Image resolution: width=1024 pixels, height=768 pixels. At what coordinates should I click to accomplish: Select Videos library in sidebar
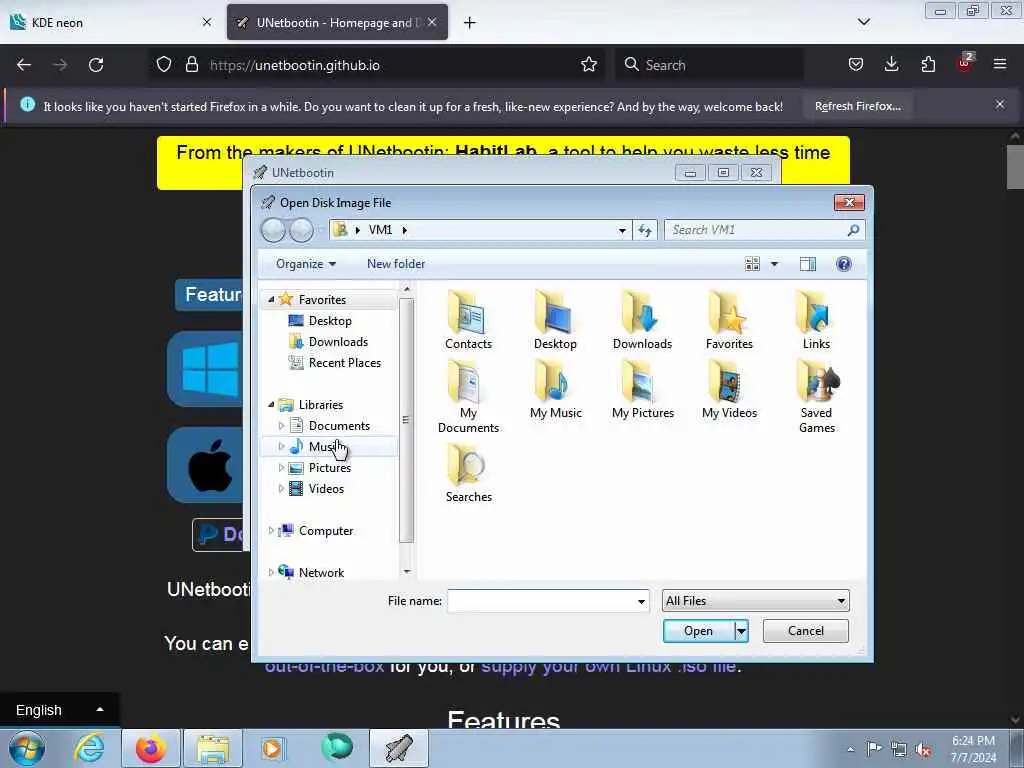pos(326,488)
